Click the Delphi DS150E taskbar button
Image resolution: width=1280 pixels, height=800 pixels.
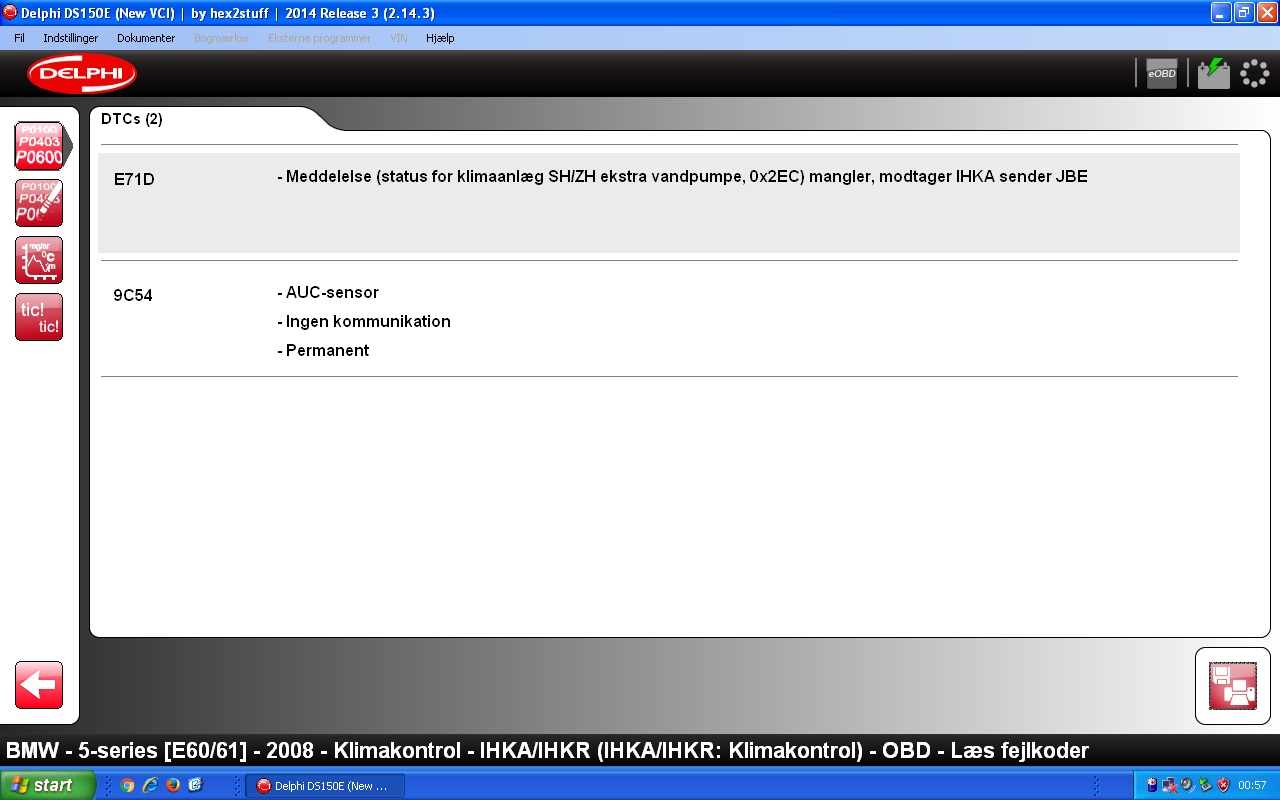pyautogui.click(x=325, y=786)
